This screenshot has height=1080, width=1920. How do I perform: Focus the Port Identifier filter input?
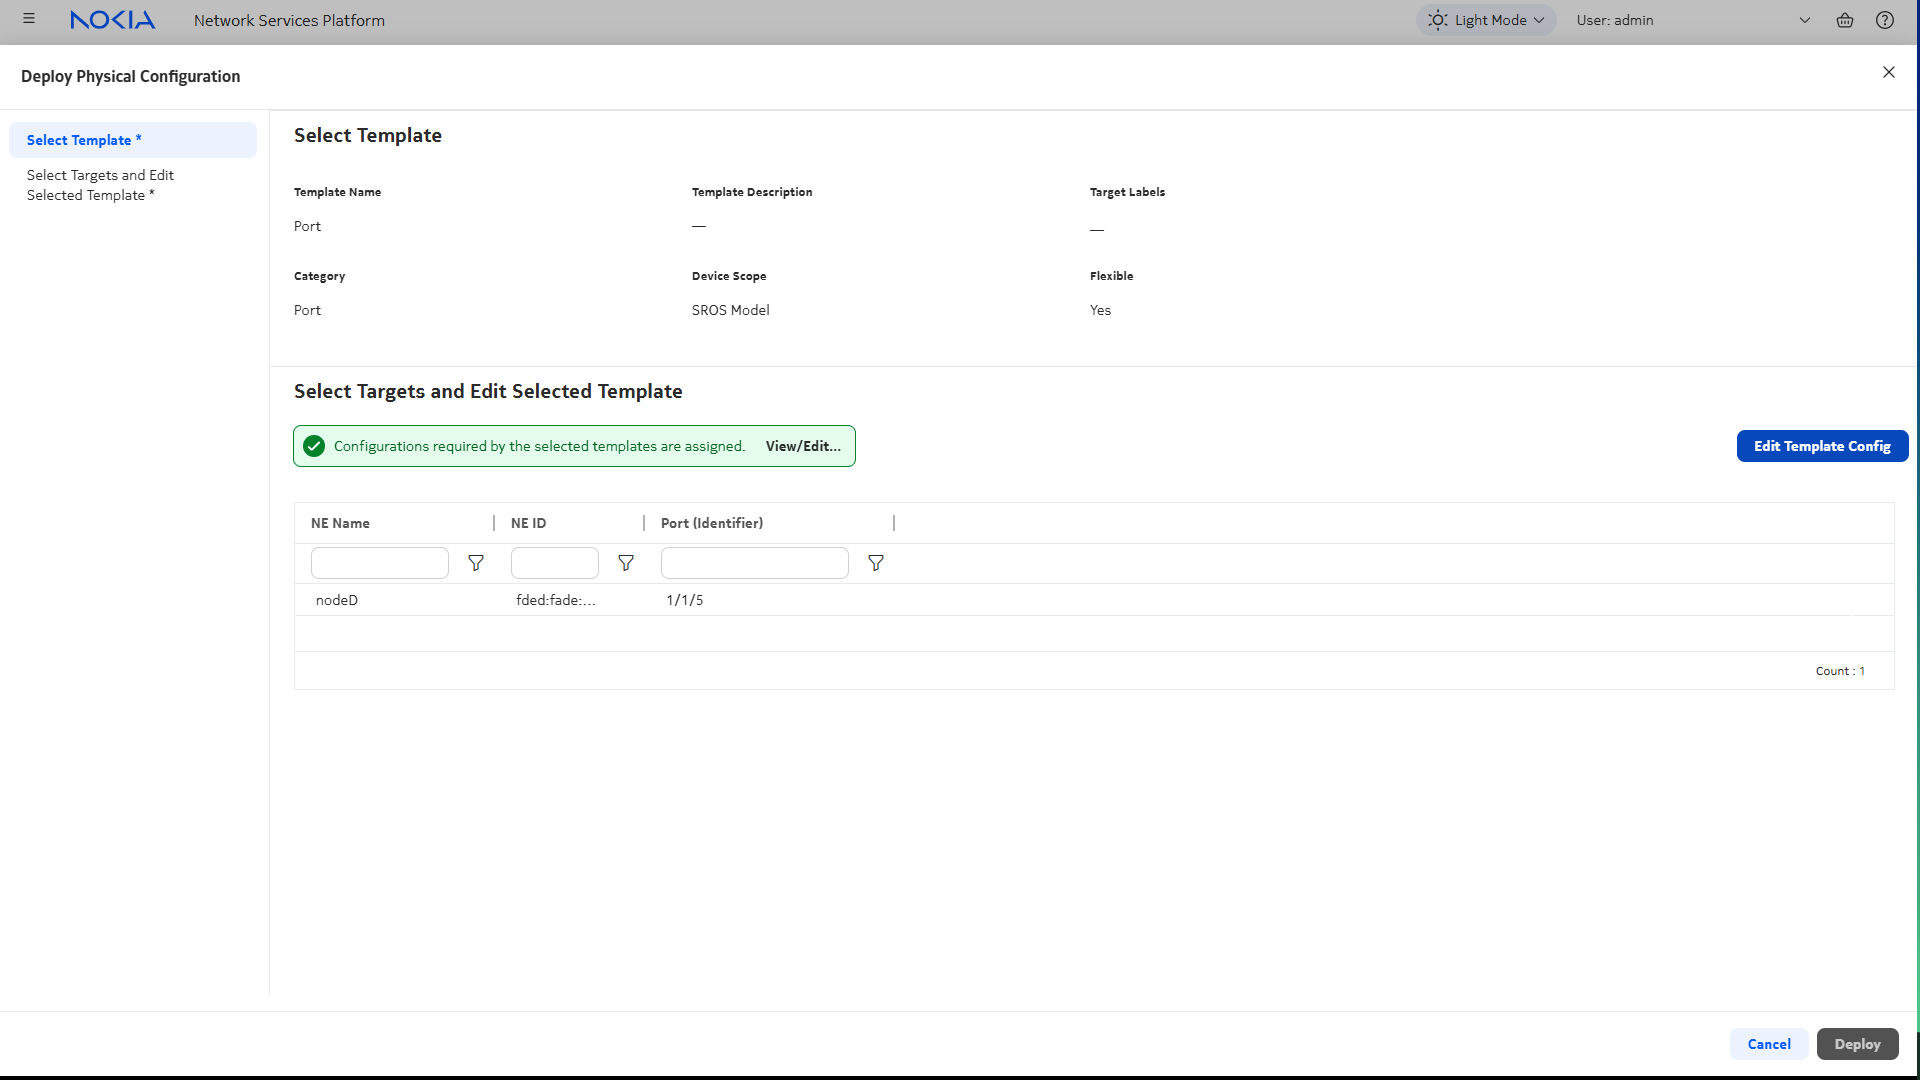tap(754, 563)
